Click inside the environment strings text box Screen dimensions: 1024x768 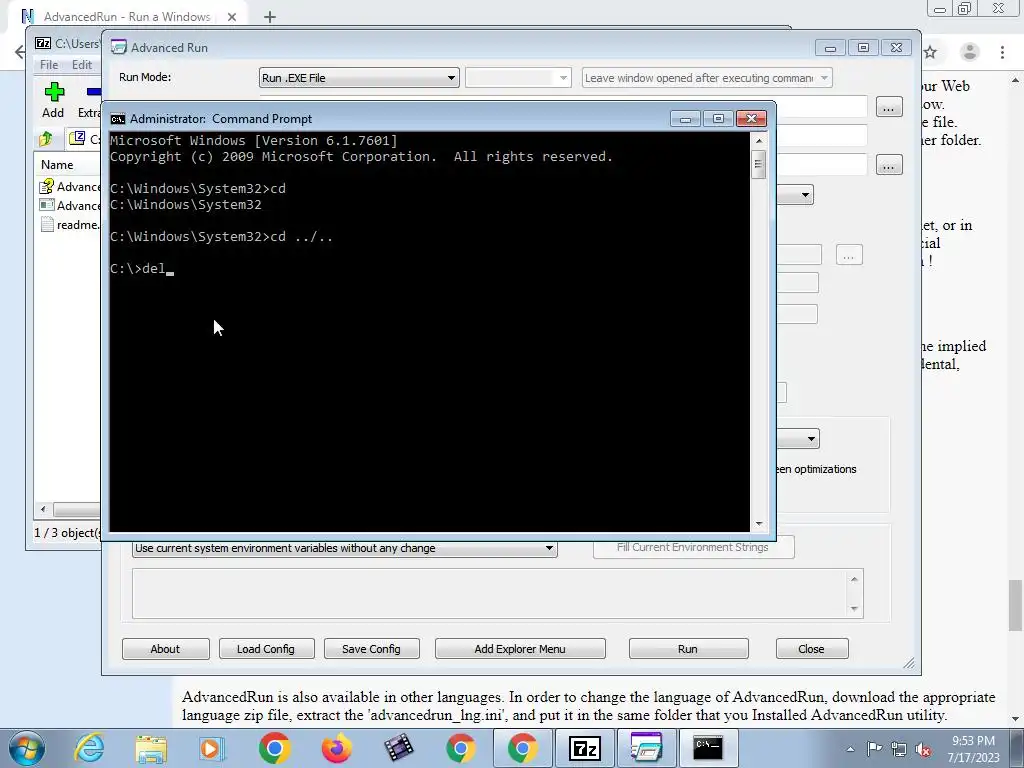pyautogui.click(x=490, y=593)
